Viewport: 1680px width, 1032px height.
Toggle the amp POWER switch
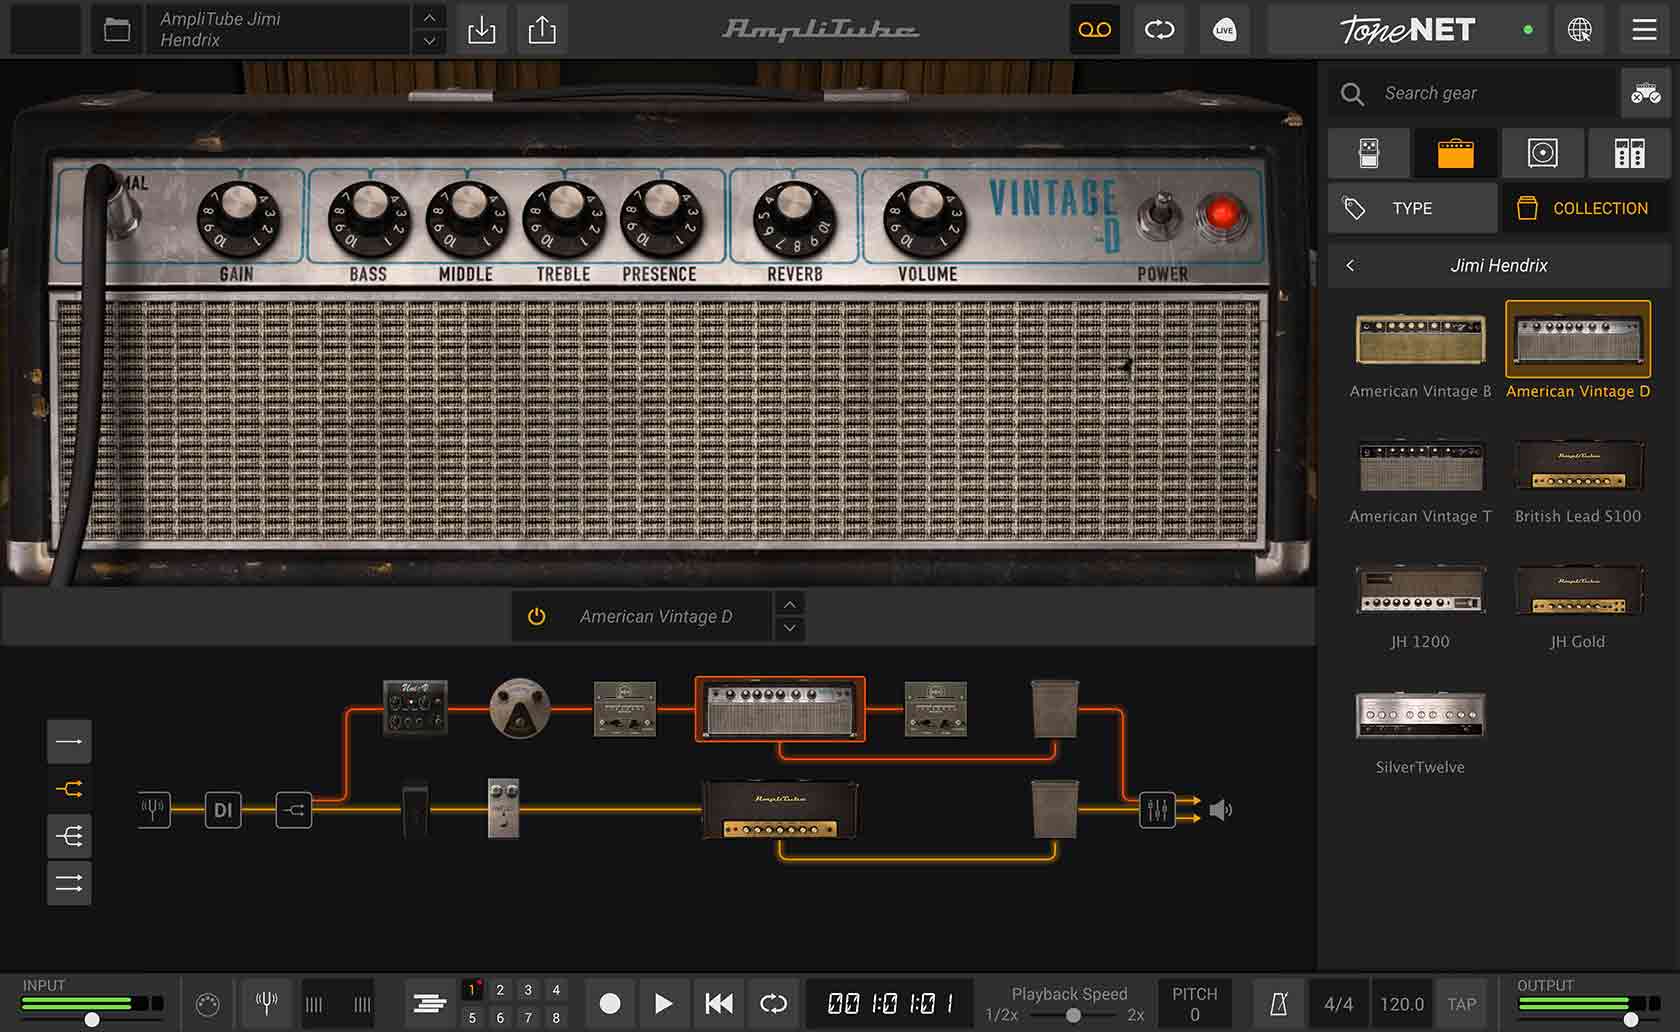(x=1160, y=212)
